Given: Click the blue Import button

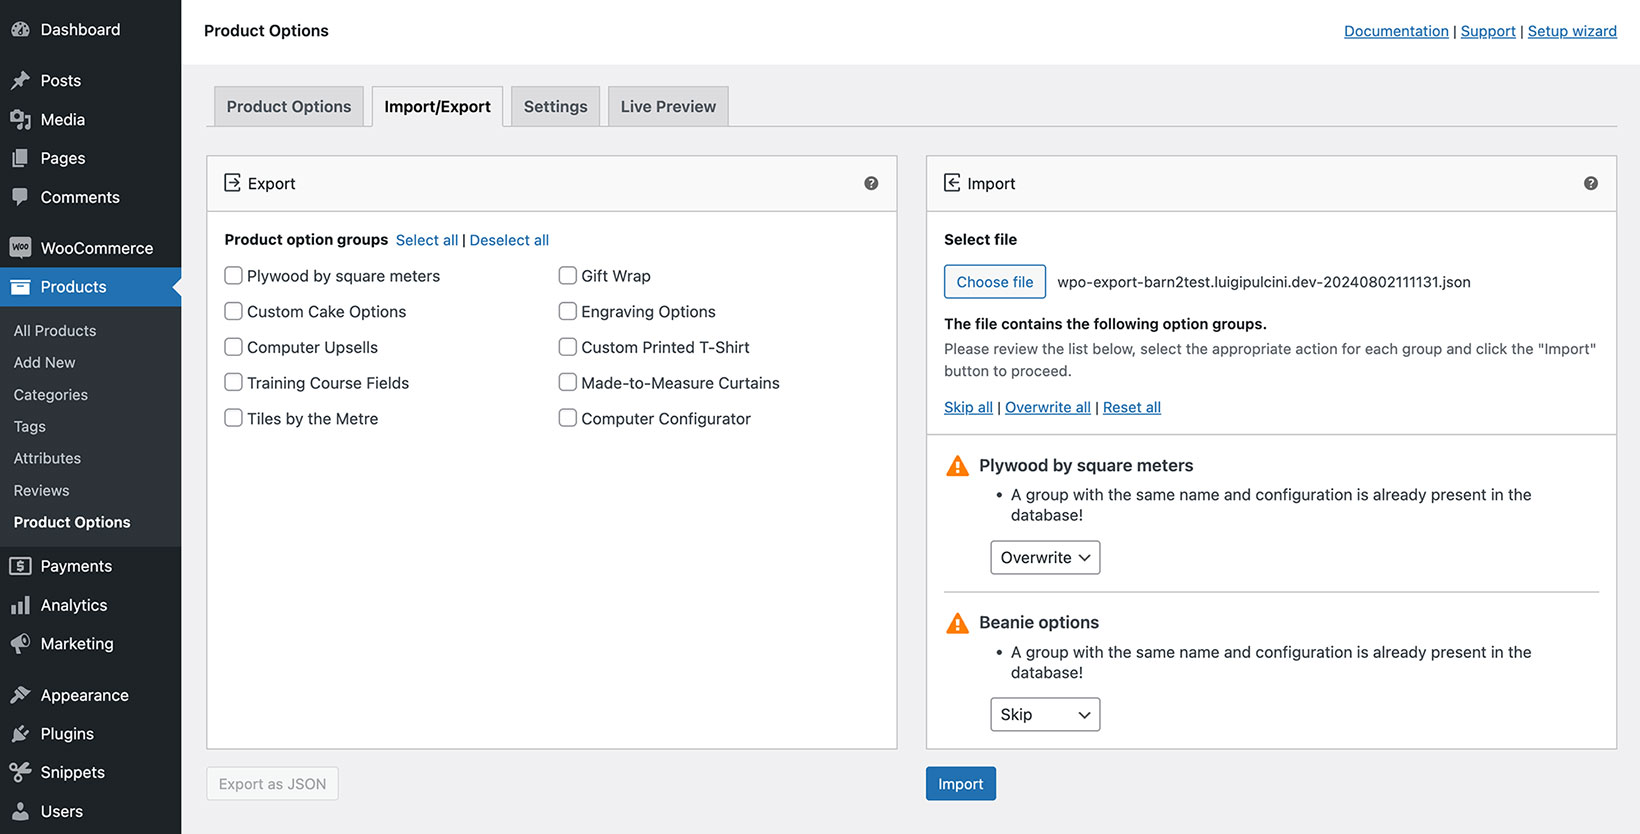Looking at the screenshot, I should pos(961,784).
